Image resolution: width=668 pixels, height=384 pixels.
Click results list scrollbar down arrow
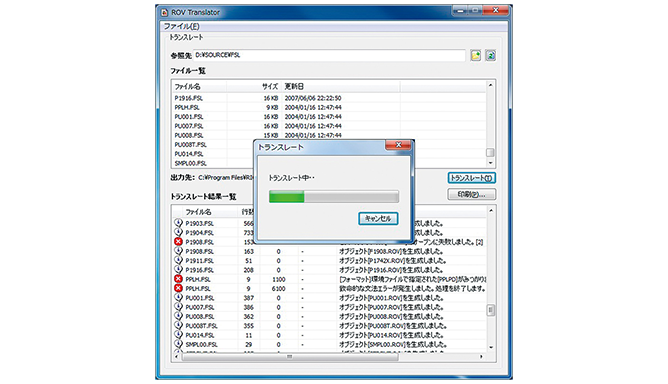491,347
